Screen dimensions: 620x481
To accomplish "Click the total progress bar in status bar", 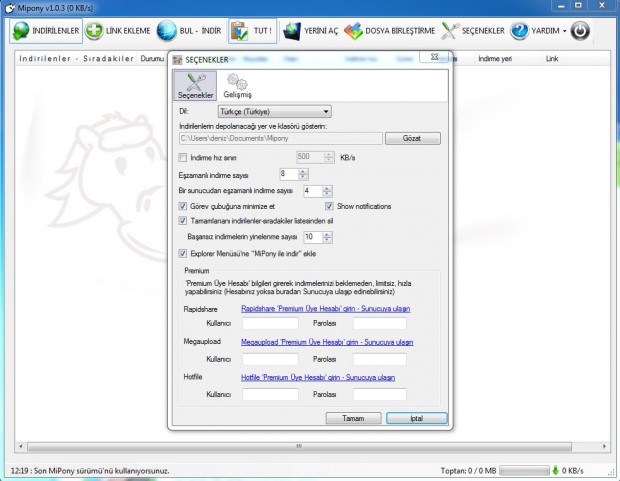I will click(524, 471).
